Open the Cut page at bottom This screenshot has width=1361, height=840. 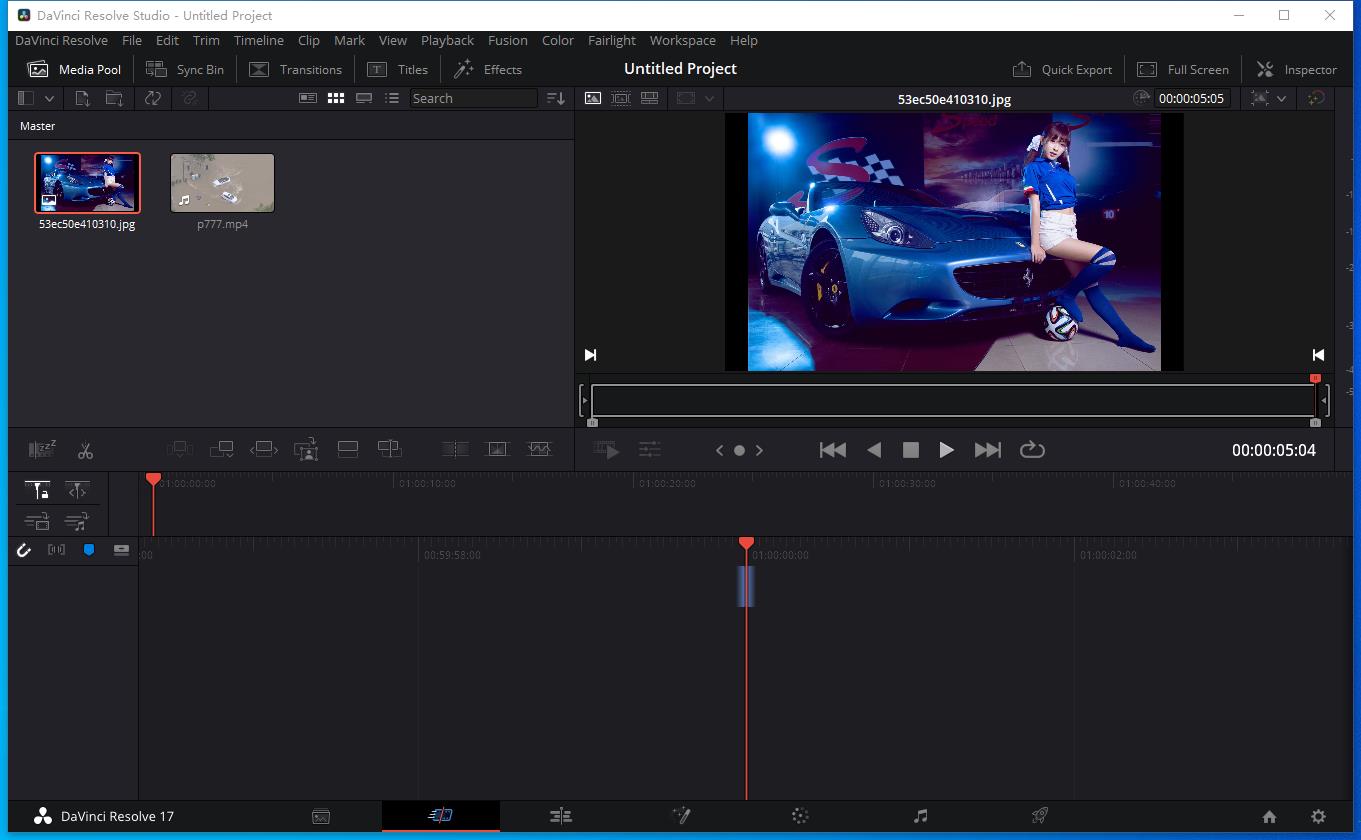[x=441, y=816]
